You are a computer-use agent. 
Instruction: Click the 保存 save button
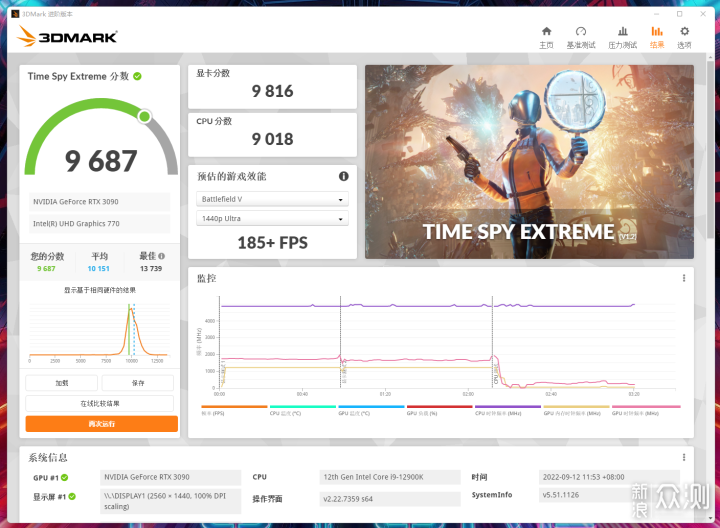(138, 383)
